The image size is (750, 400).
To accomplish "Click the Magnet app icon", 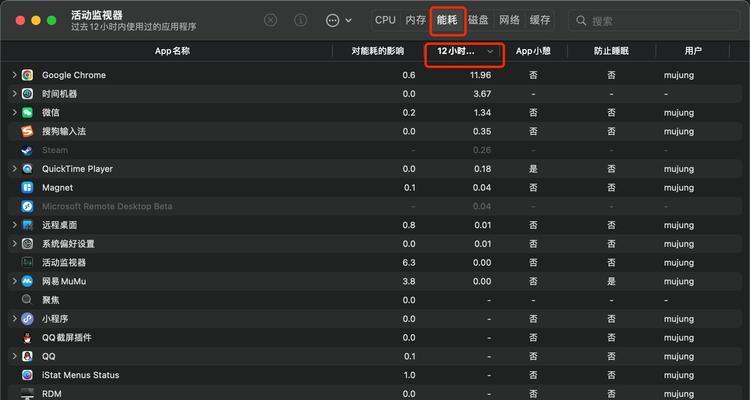I will pos(27,188).
